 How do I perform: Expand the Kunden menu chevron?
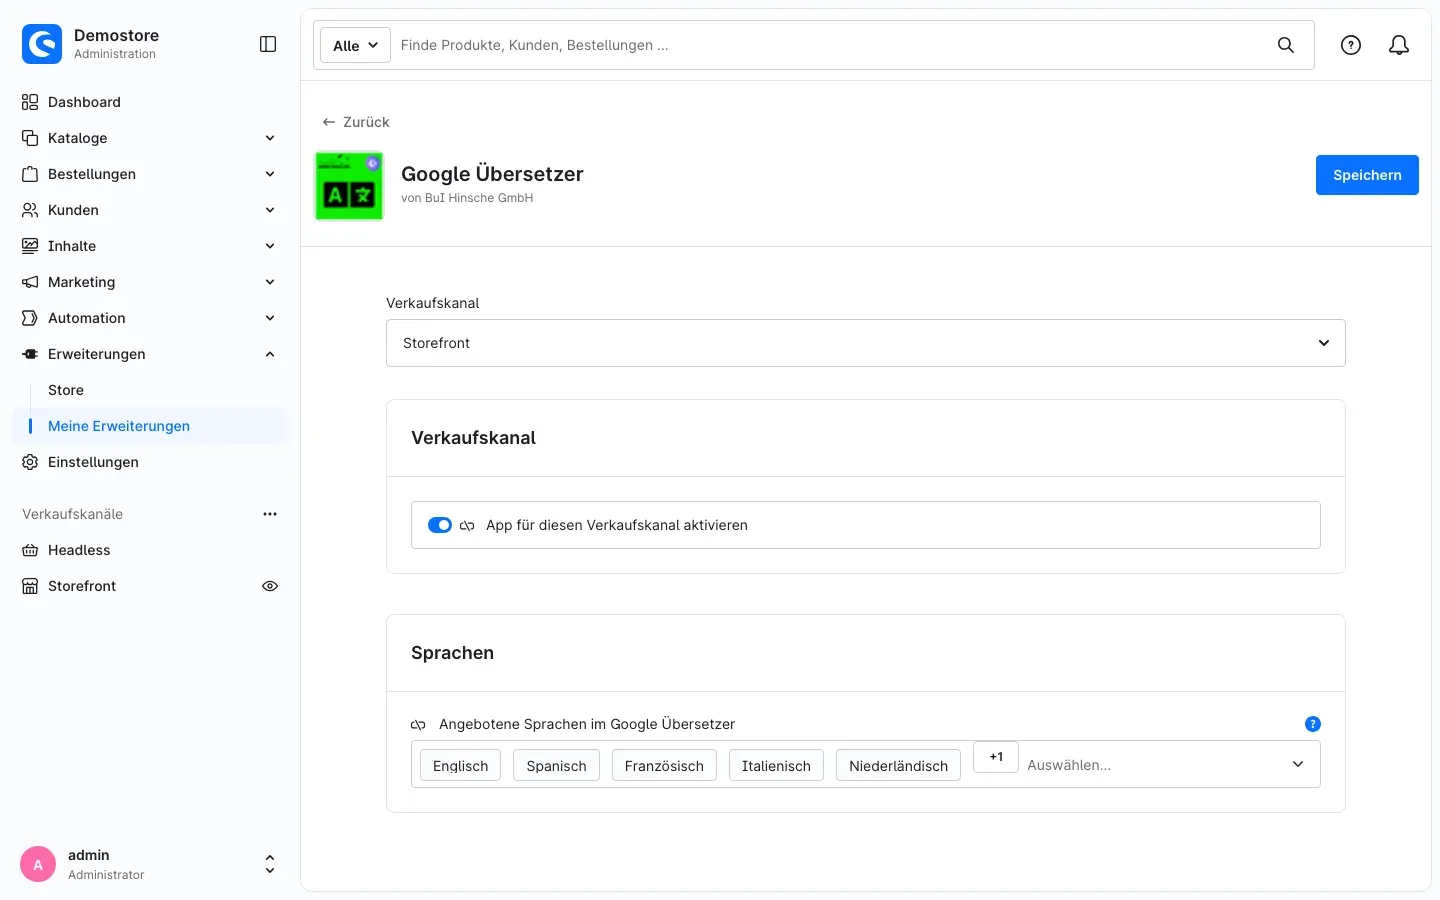click(270, 210)
